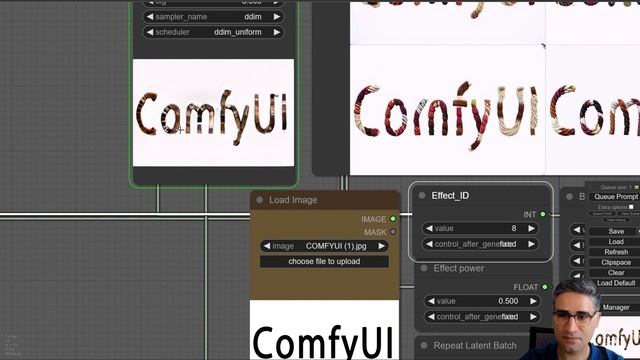Open the sampler_name ddim combo list
This screenshot has width=640, height=360.
point(213,17)
